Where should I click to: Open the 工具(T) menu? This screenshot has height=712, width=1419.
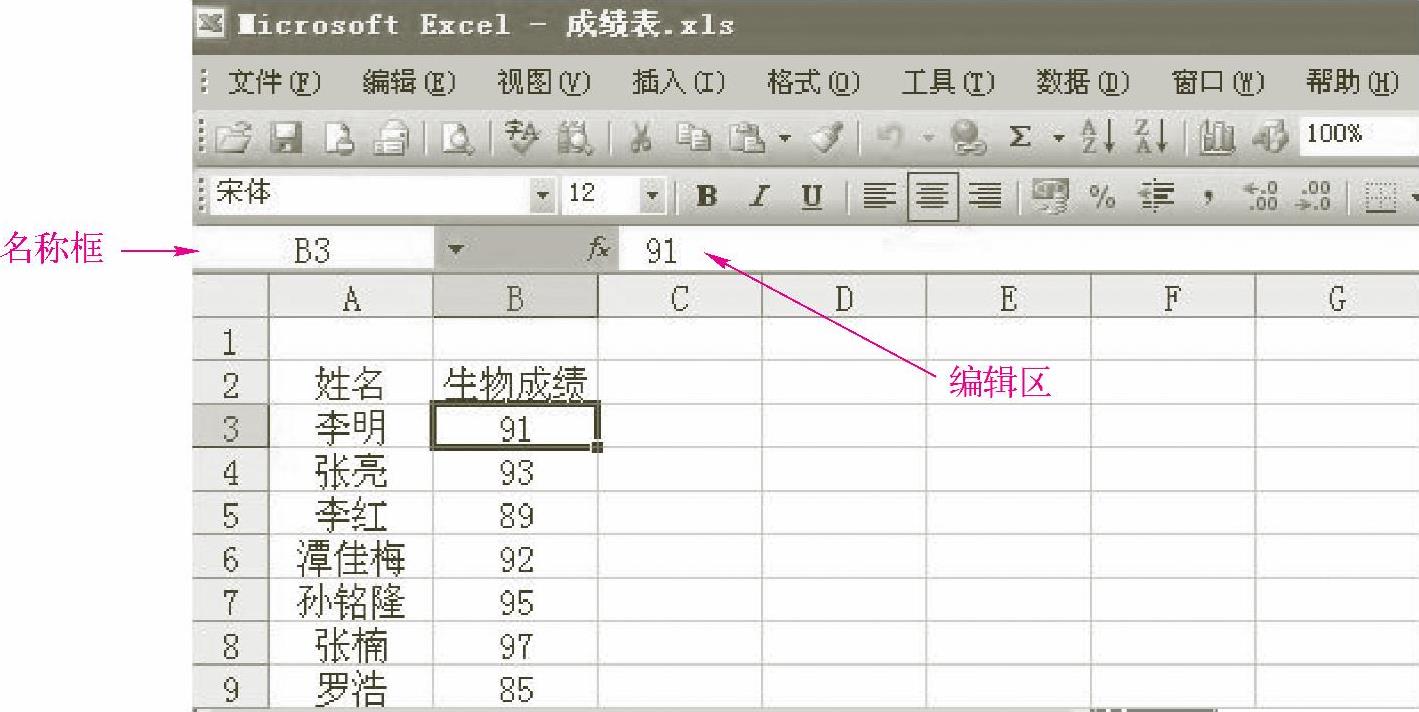pyautogui.click(x=948, y=82)
